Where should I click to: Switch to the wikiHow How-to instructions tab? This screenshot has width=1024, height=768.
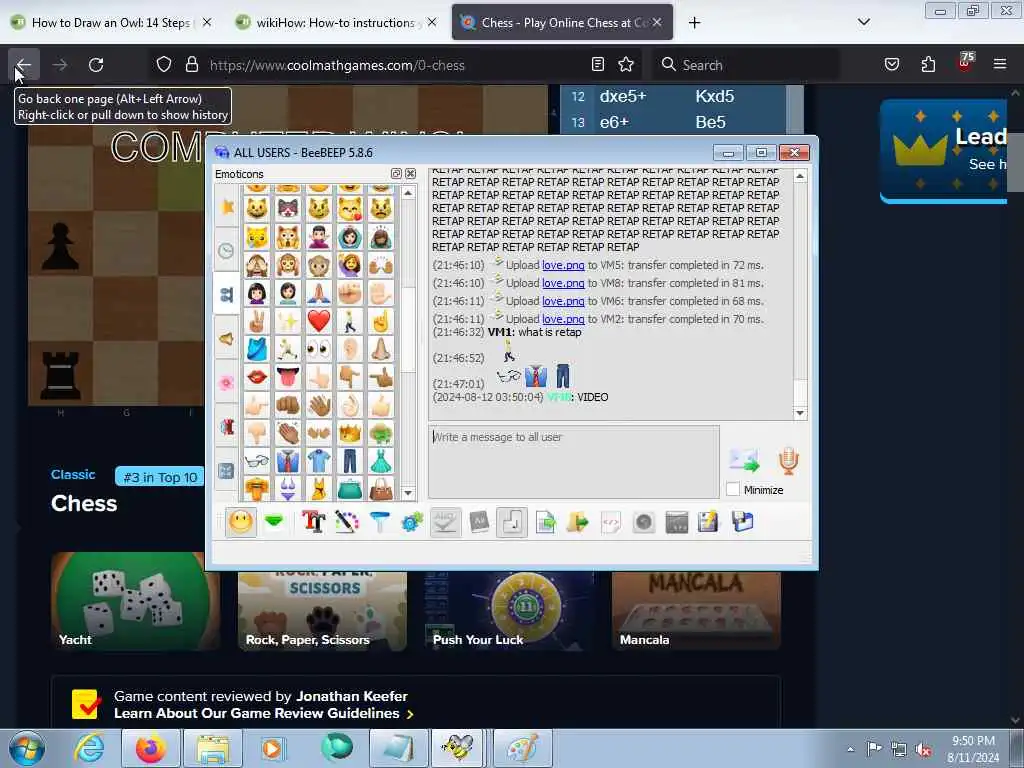pos(337,22)
